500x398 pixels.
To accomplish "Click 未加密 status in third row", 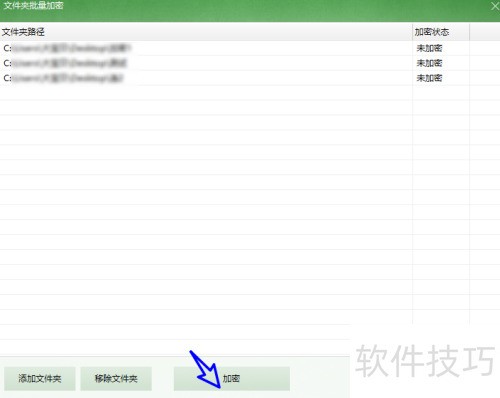I will click(x=429, y=78).
